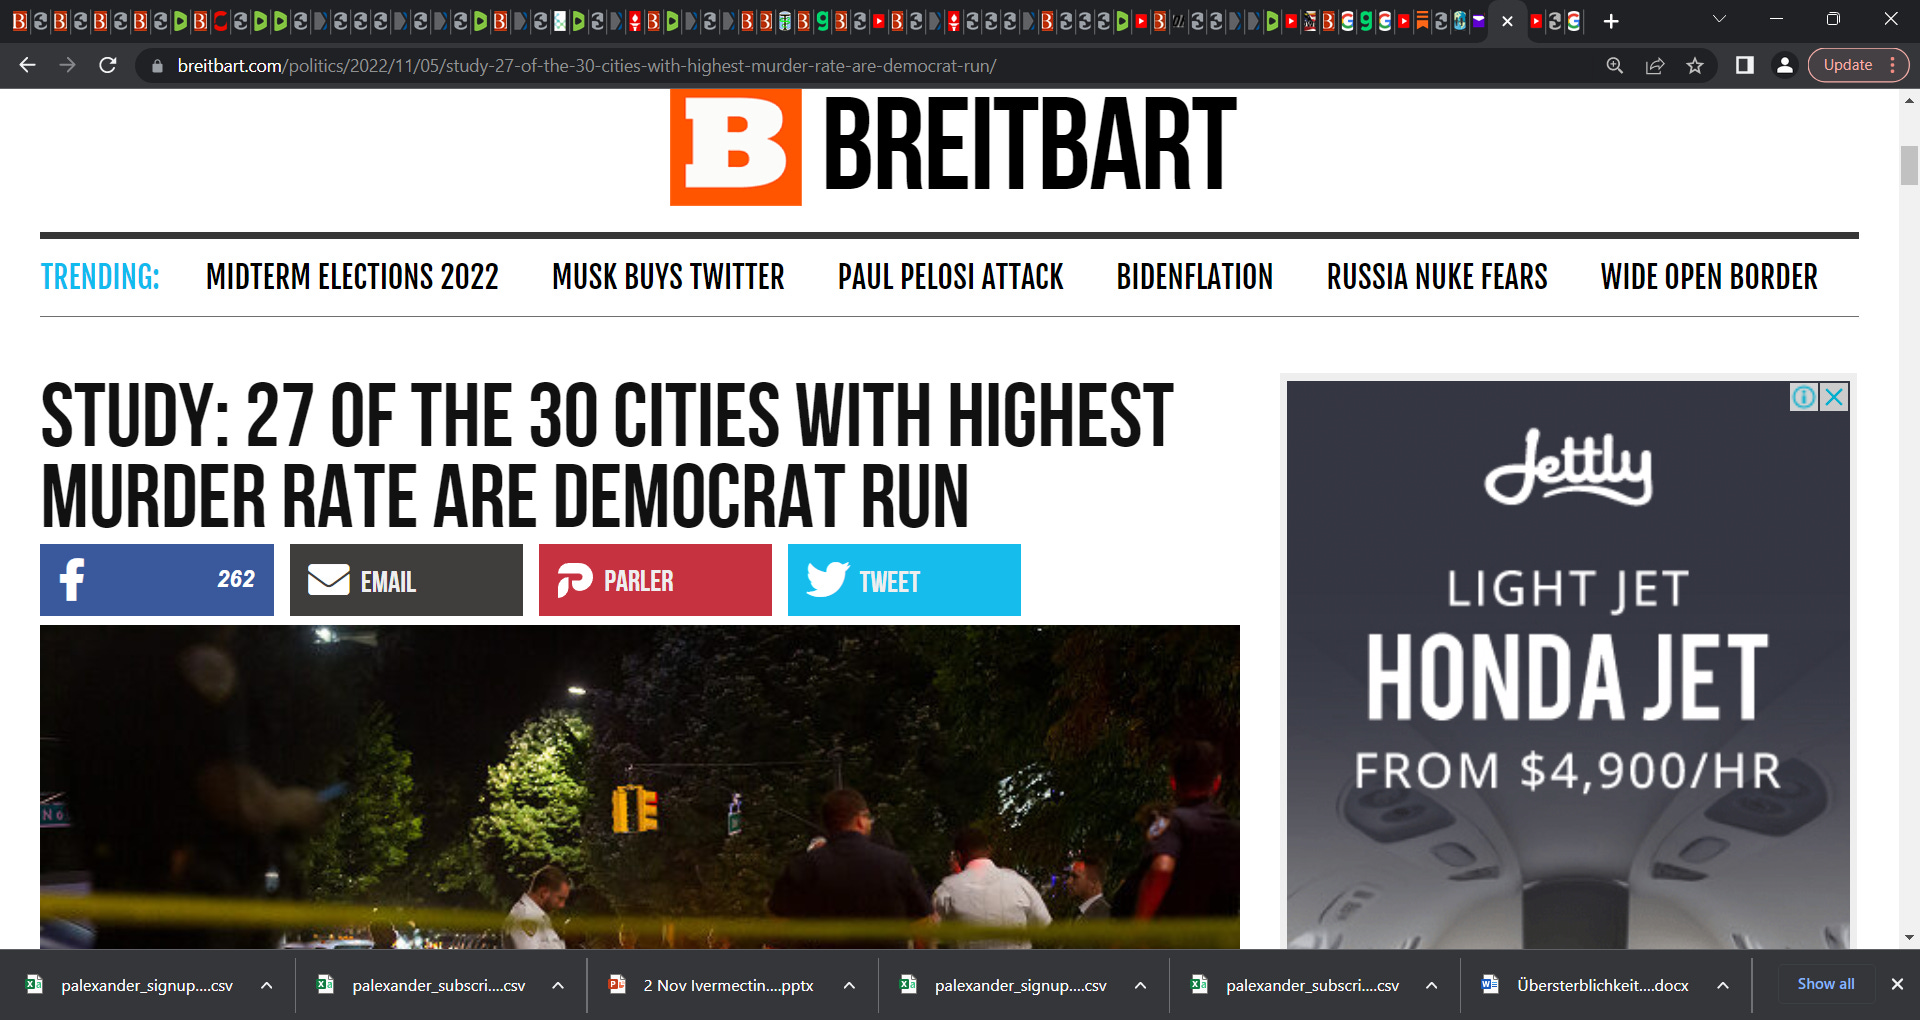1920x1020 pixels.
Task: Expand options for Ivermectin pptx download
Action: (849, 985)
